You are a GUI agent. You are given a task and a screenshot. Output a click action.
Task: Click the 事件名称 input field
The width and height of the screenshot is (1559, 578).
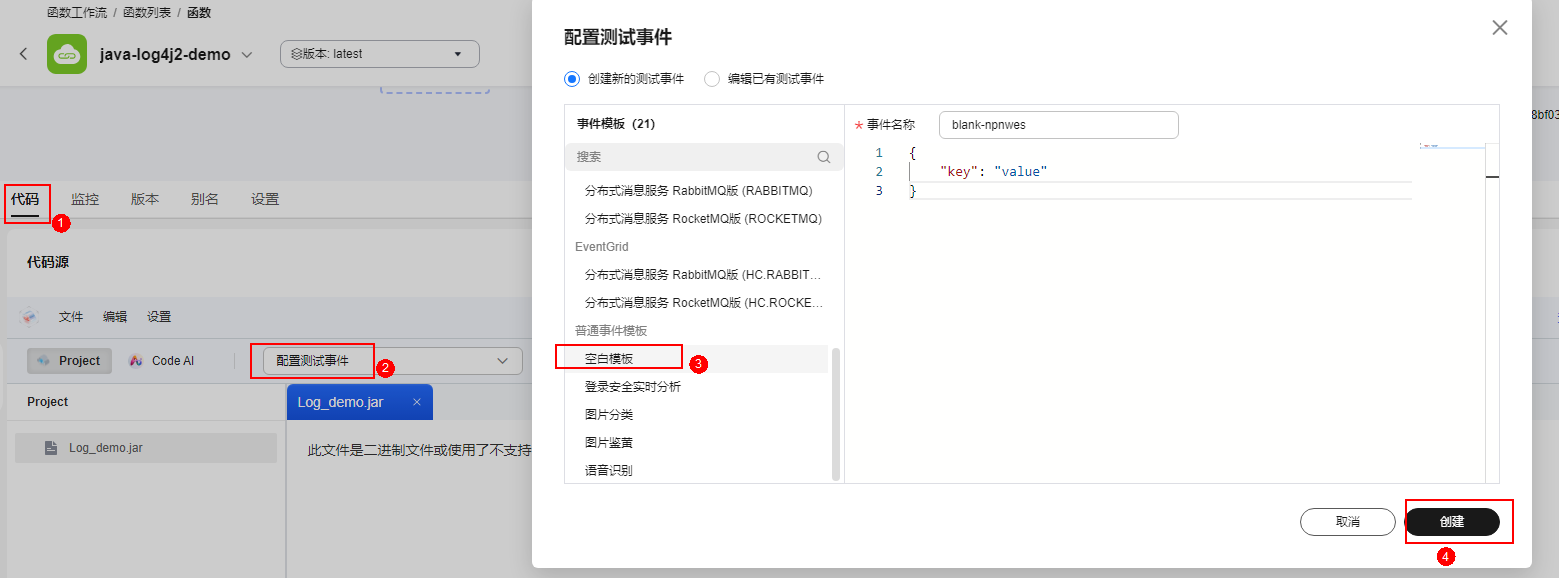pos(1058,125)
